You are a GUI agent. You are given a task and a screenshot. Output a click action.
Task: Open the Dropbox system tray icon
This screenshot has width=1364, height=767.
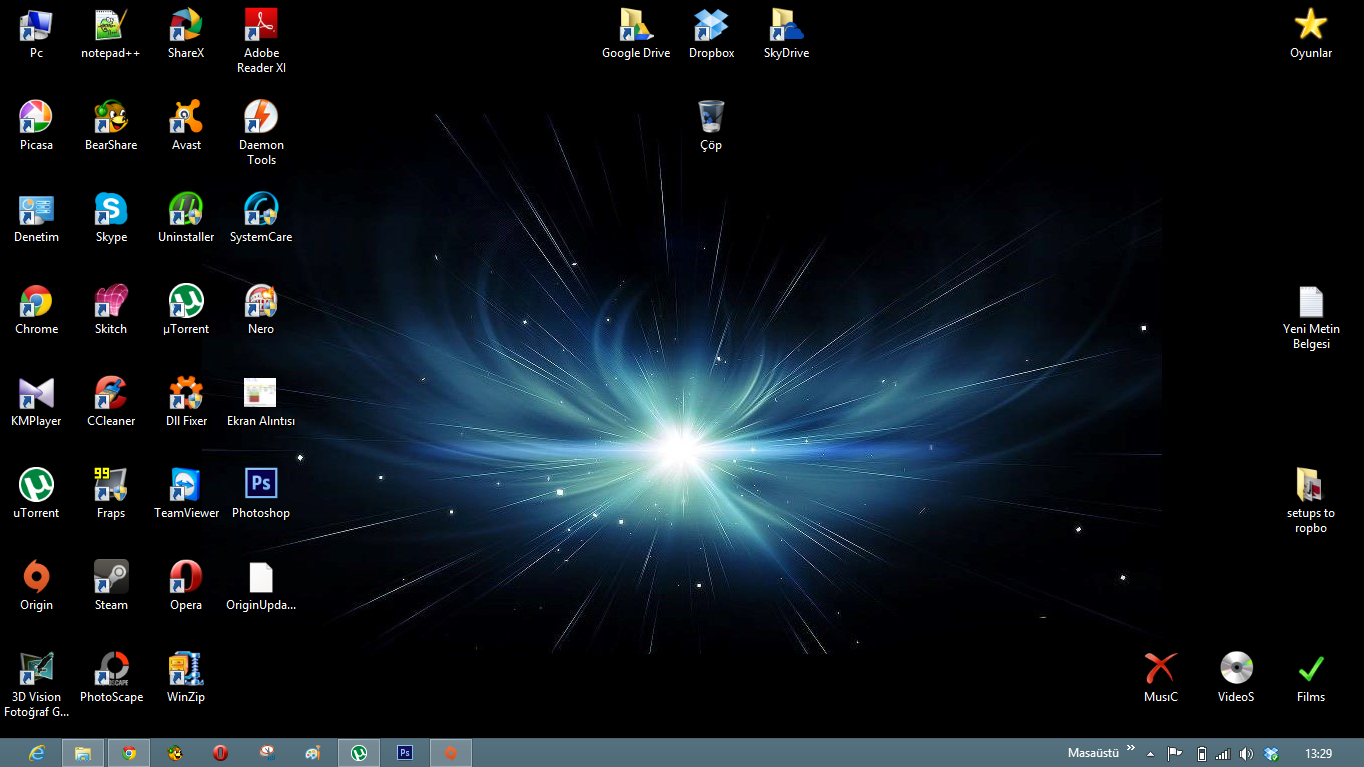(x=1270, y=754)
